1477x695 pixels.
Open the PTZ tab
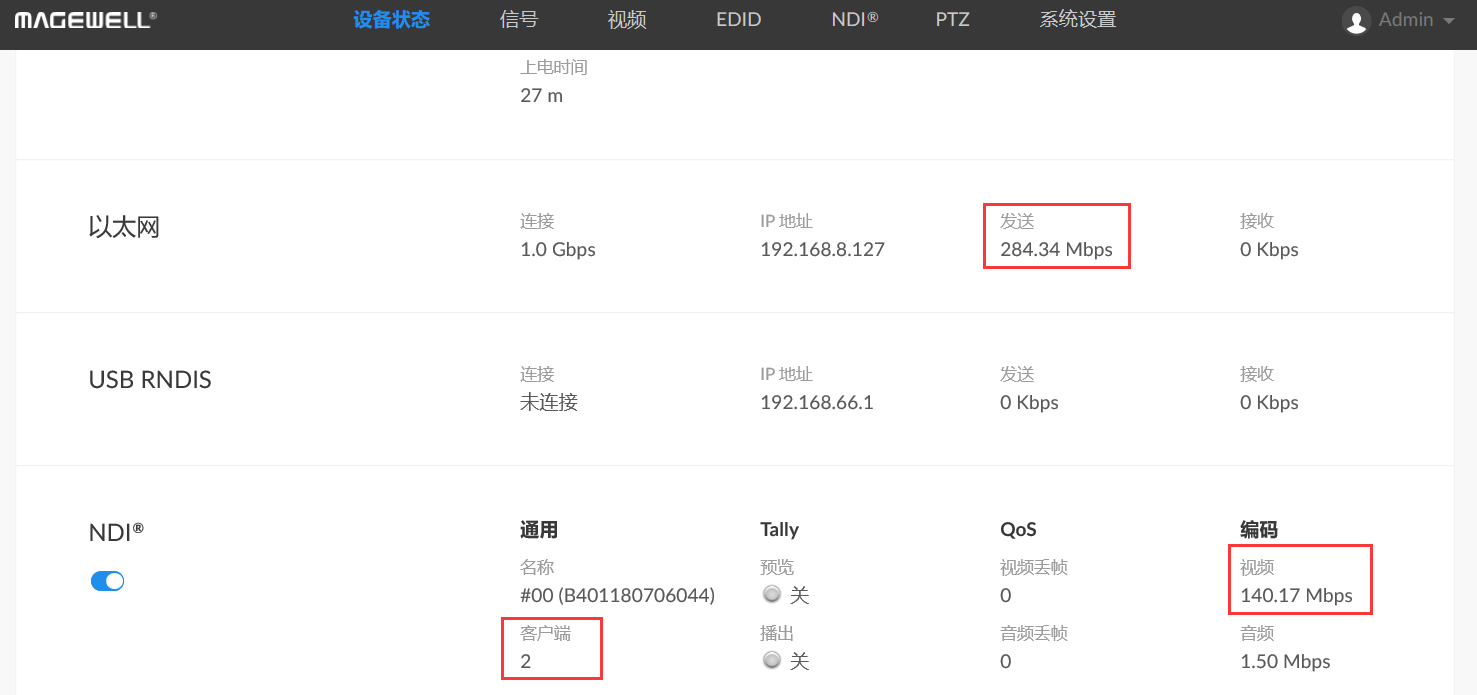pyautogui.click(x=952, y=19)
